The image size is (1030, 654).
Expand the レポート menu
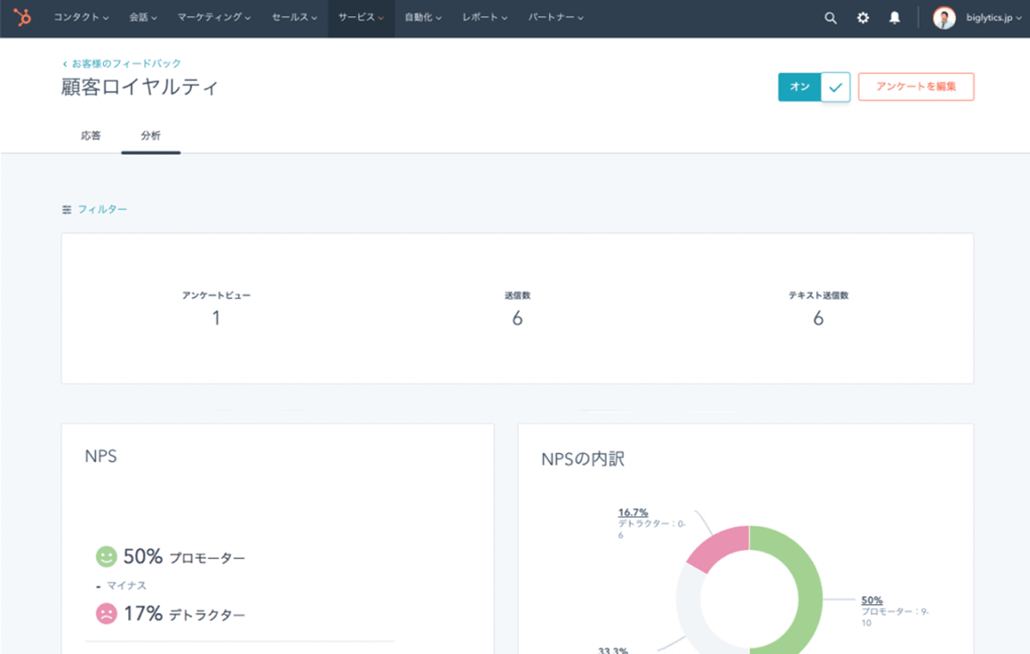click(484, 18)
